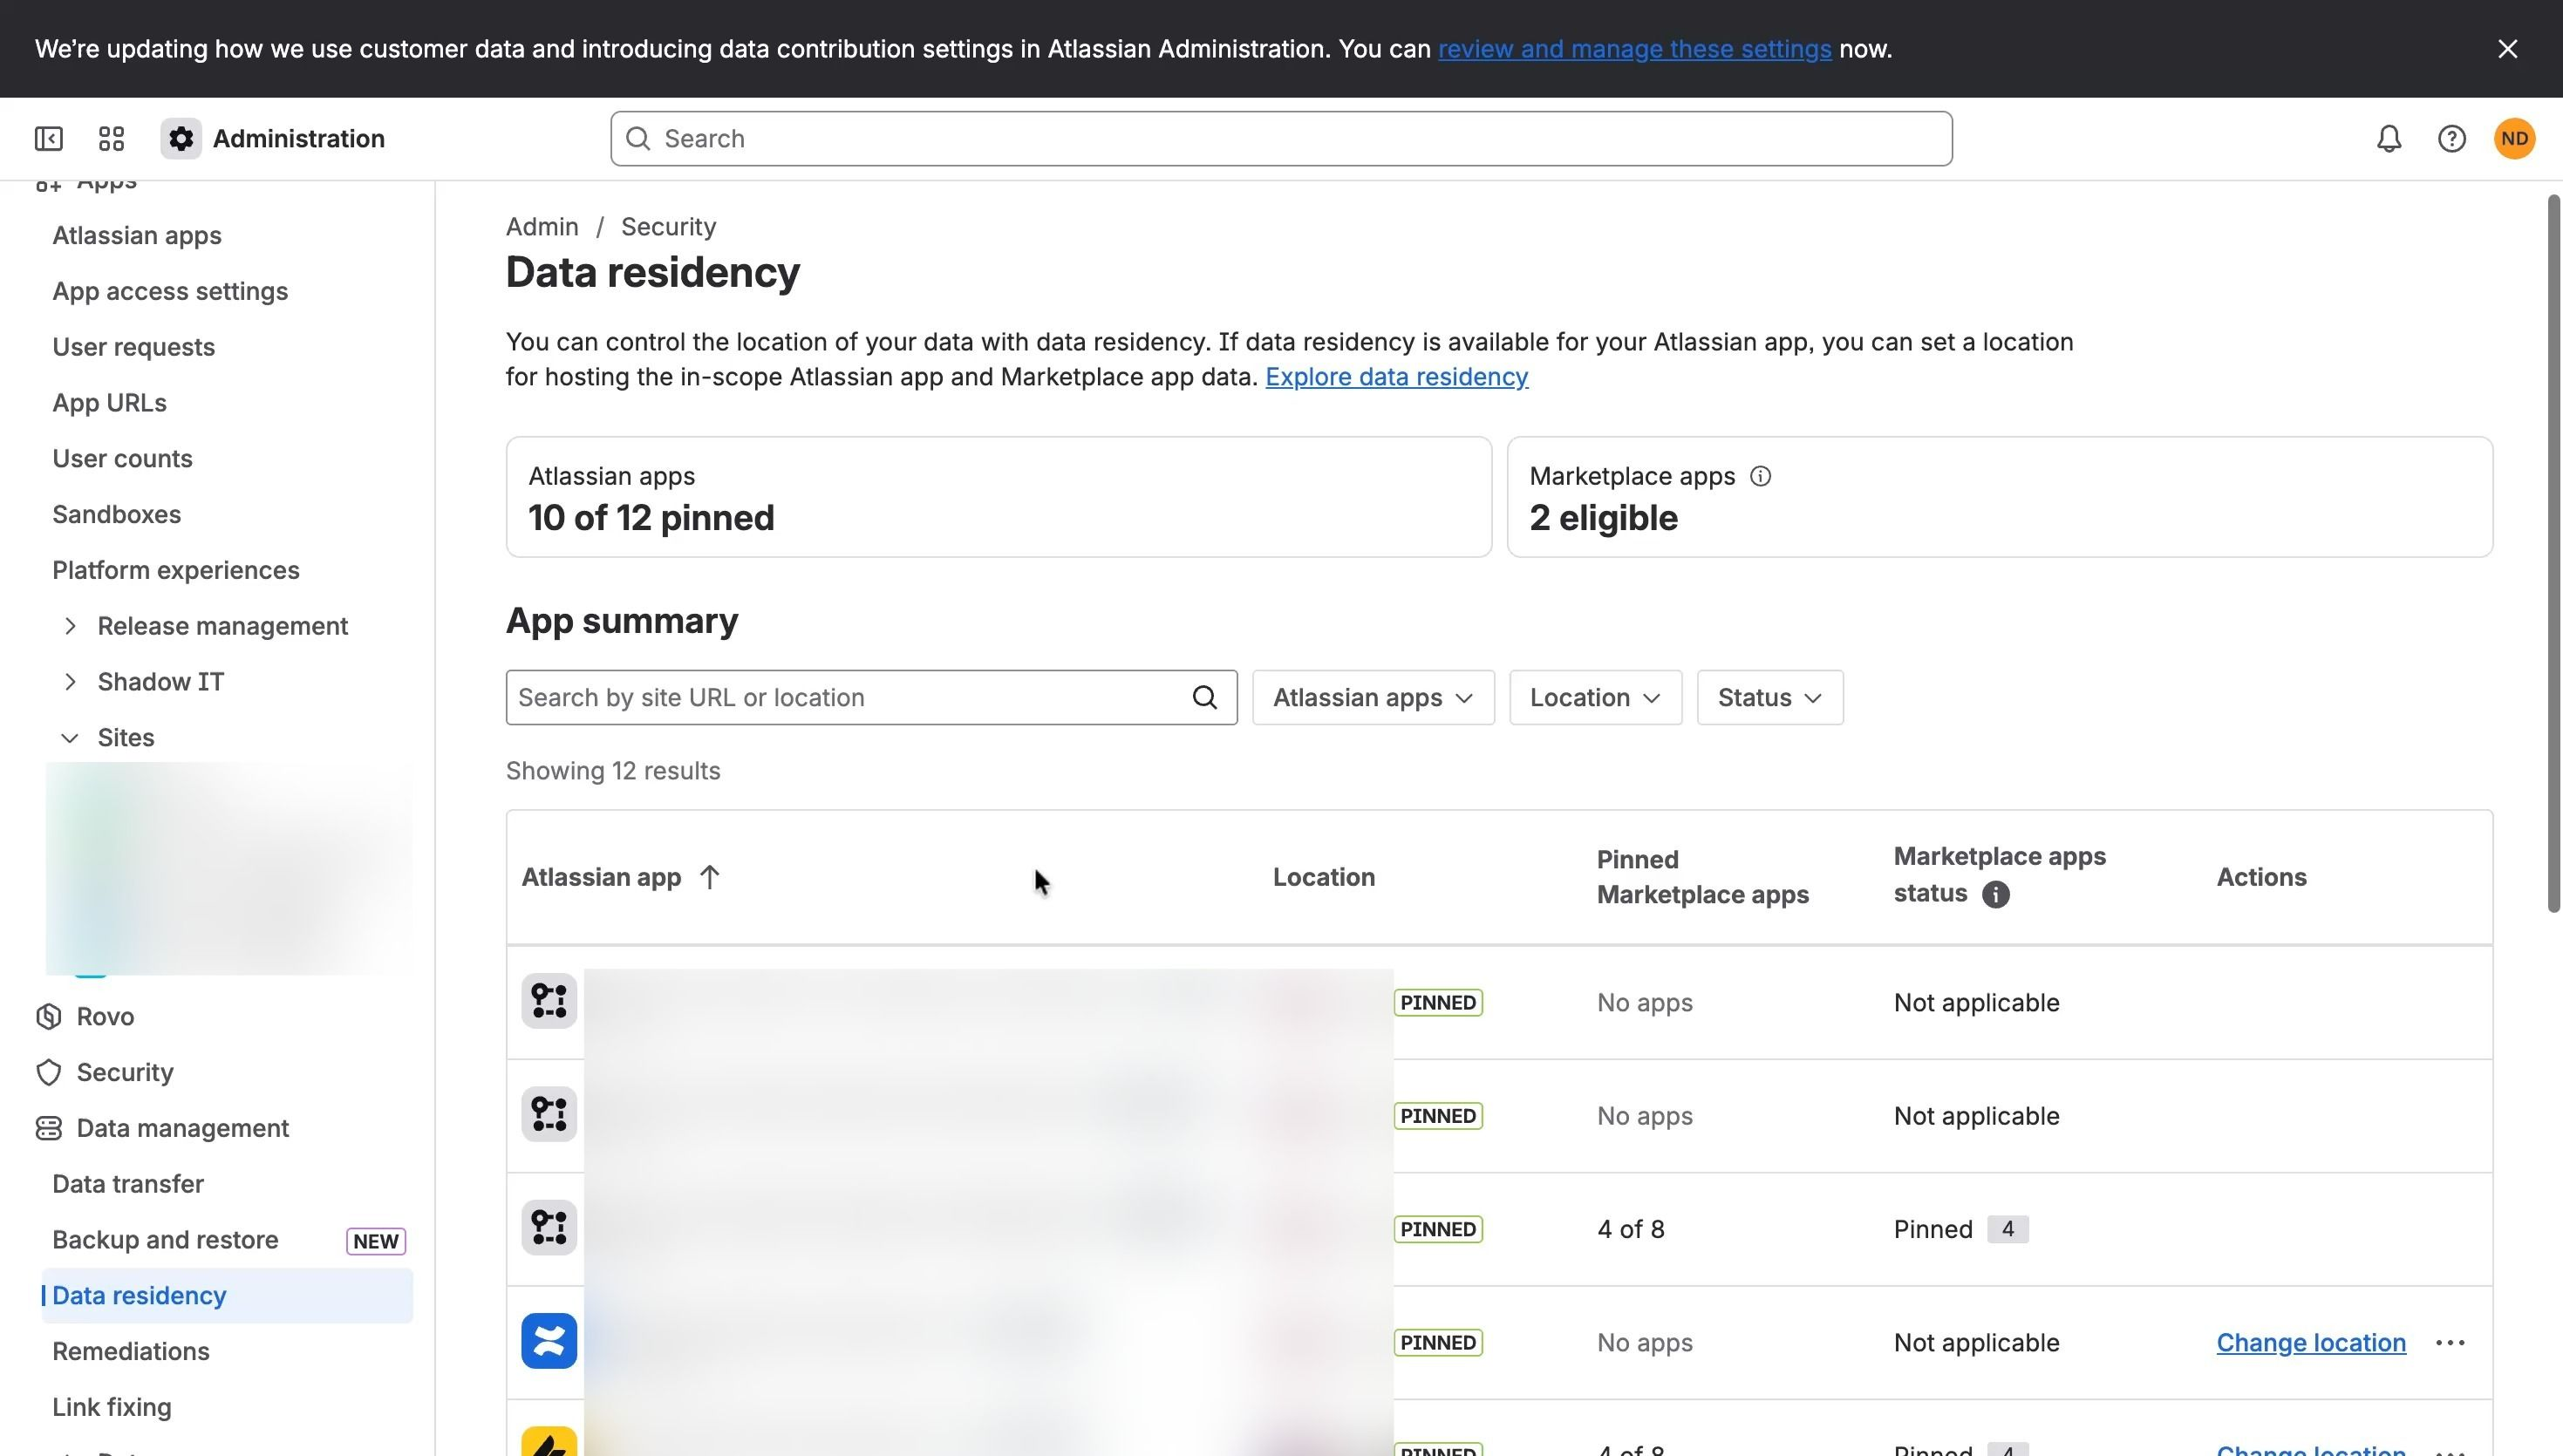Click the Explore data residency link
The image size is (2563, 1456).
[x=1396, y=377]
